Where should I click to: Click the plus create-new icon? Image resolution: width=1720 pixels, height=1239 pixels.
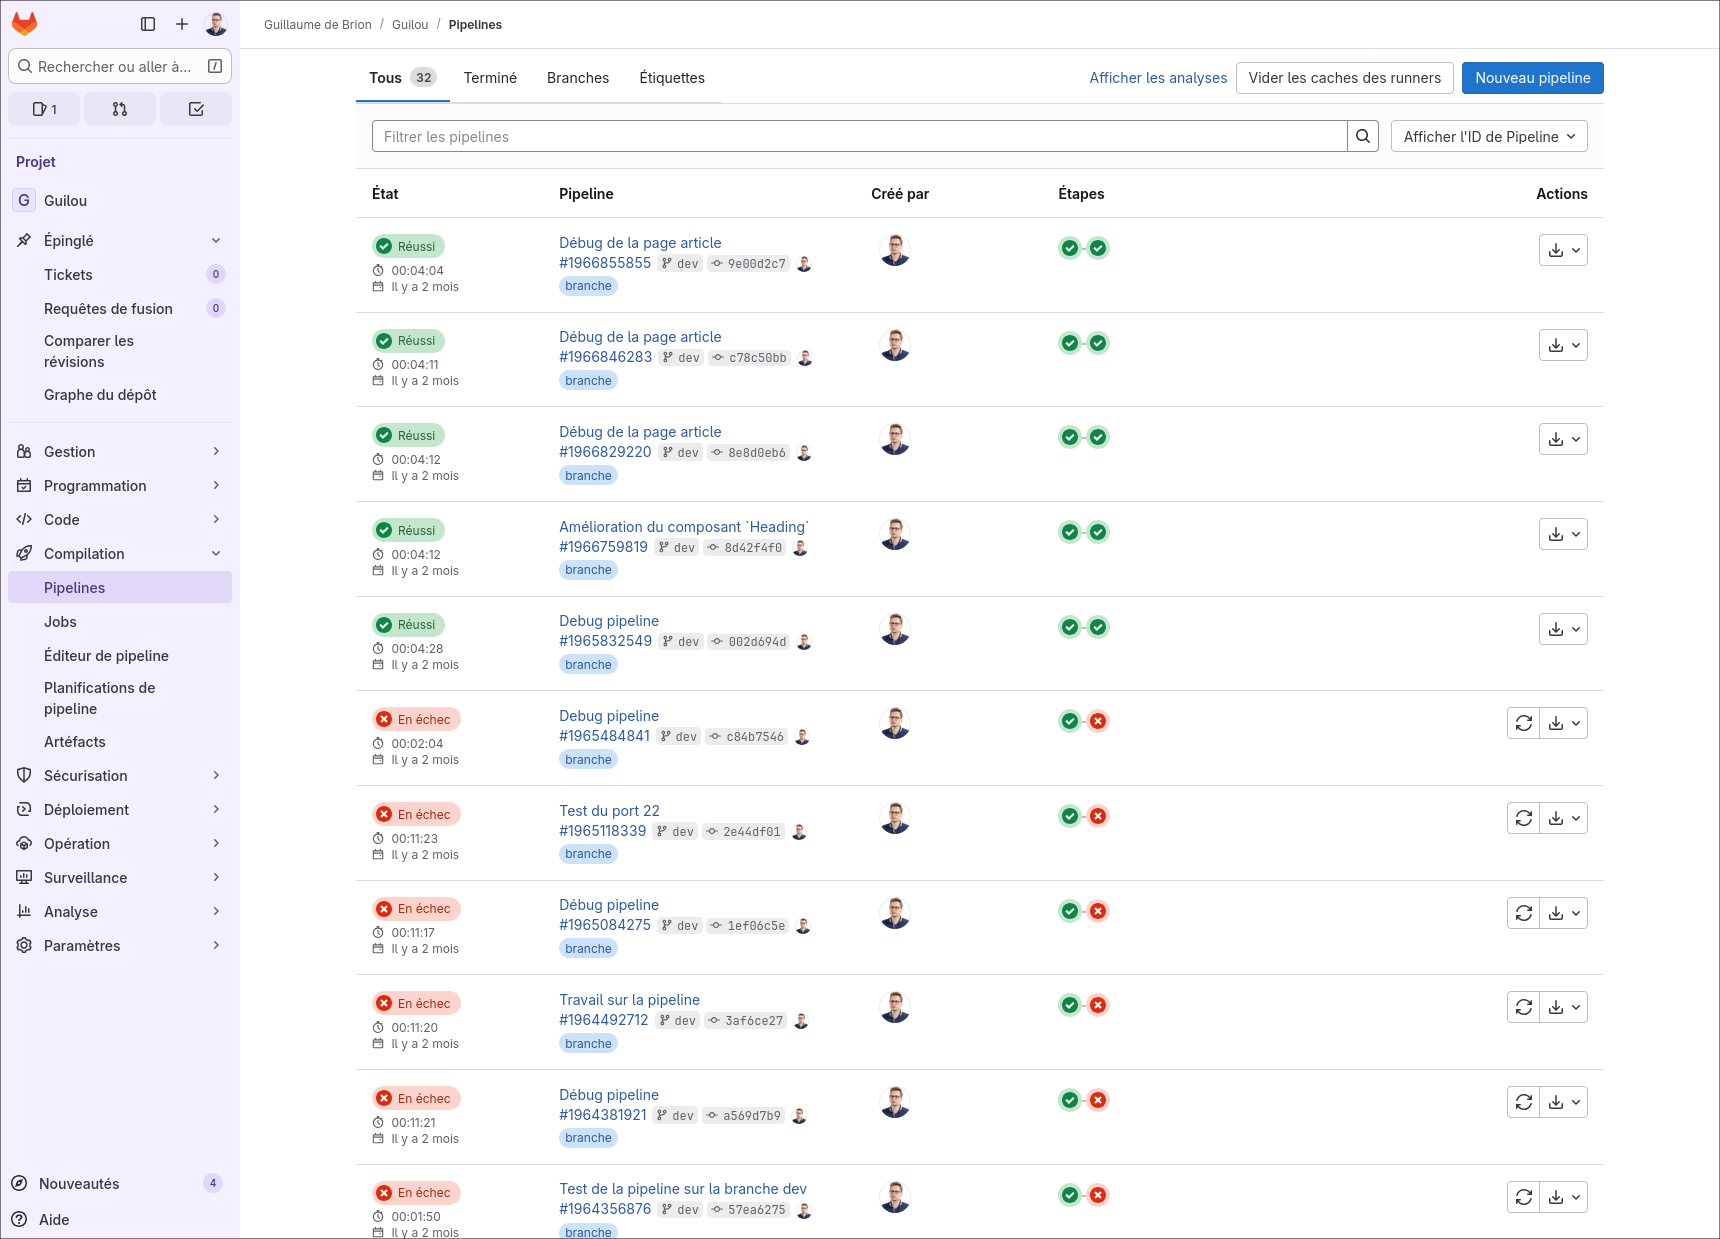[182, 24]
